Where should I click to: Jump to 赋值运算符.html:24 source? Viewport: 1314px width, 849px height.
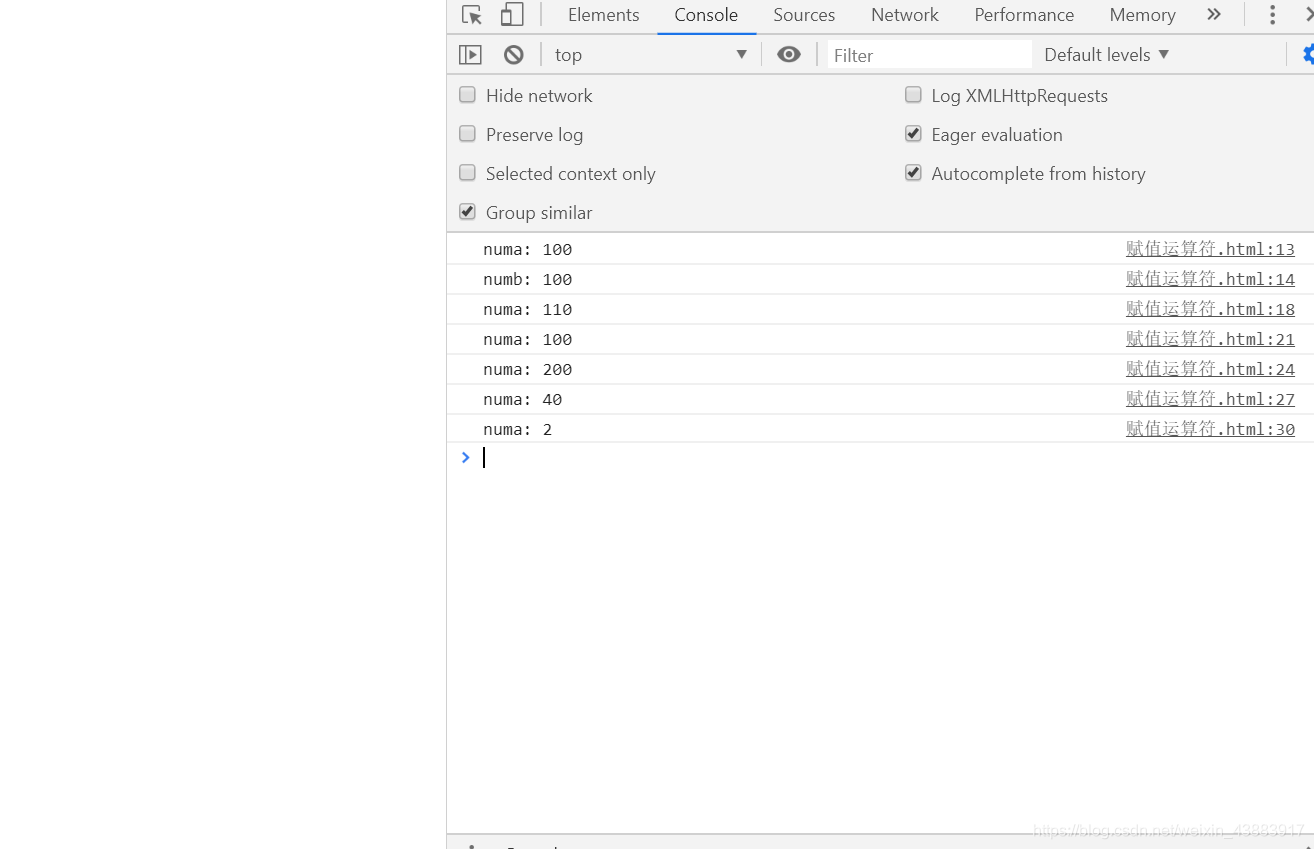(1210, 369)
